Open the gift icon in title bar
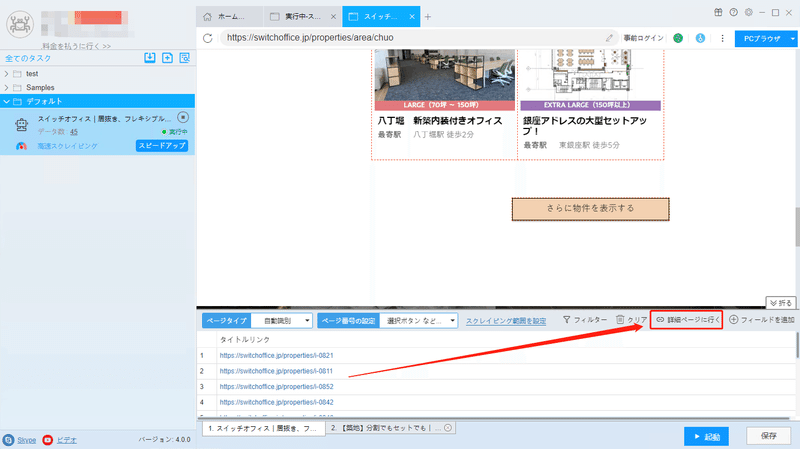800x449 pixels. tap(718, 12)
